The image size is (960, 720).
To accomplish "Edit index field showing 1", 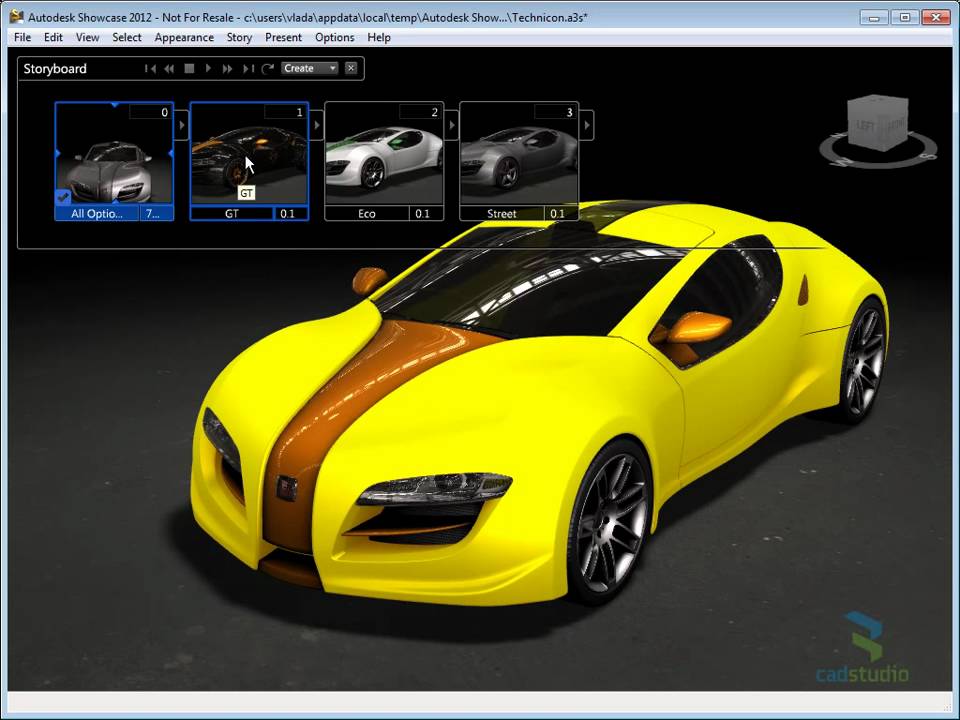I will 285,112.
